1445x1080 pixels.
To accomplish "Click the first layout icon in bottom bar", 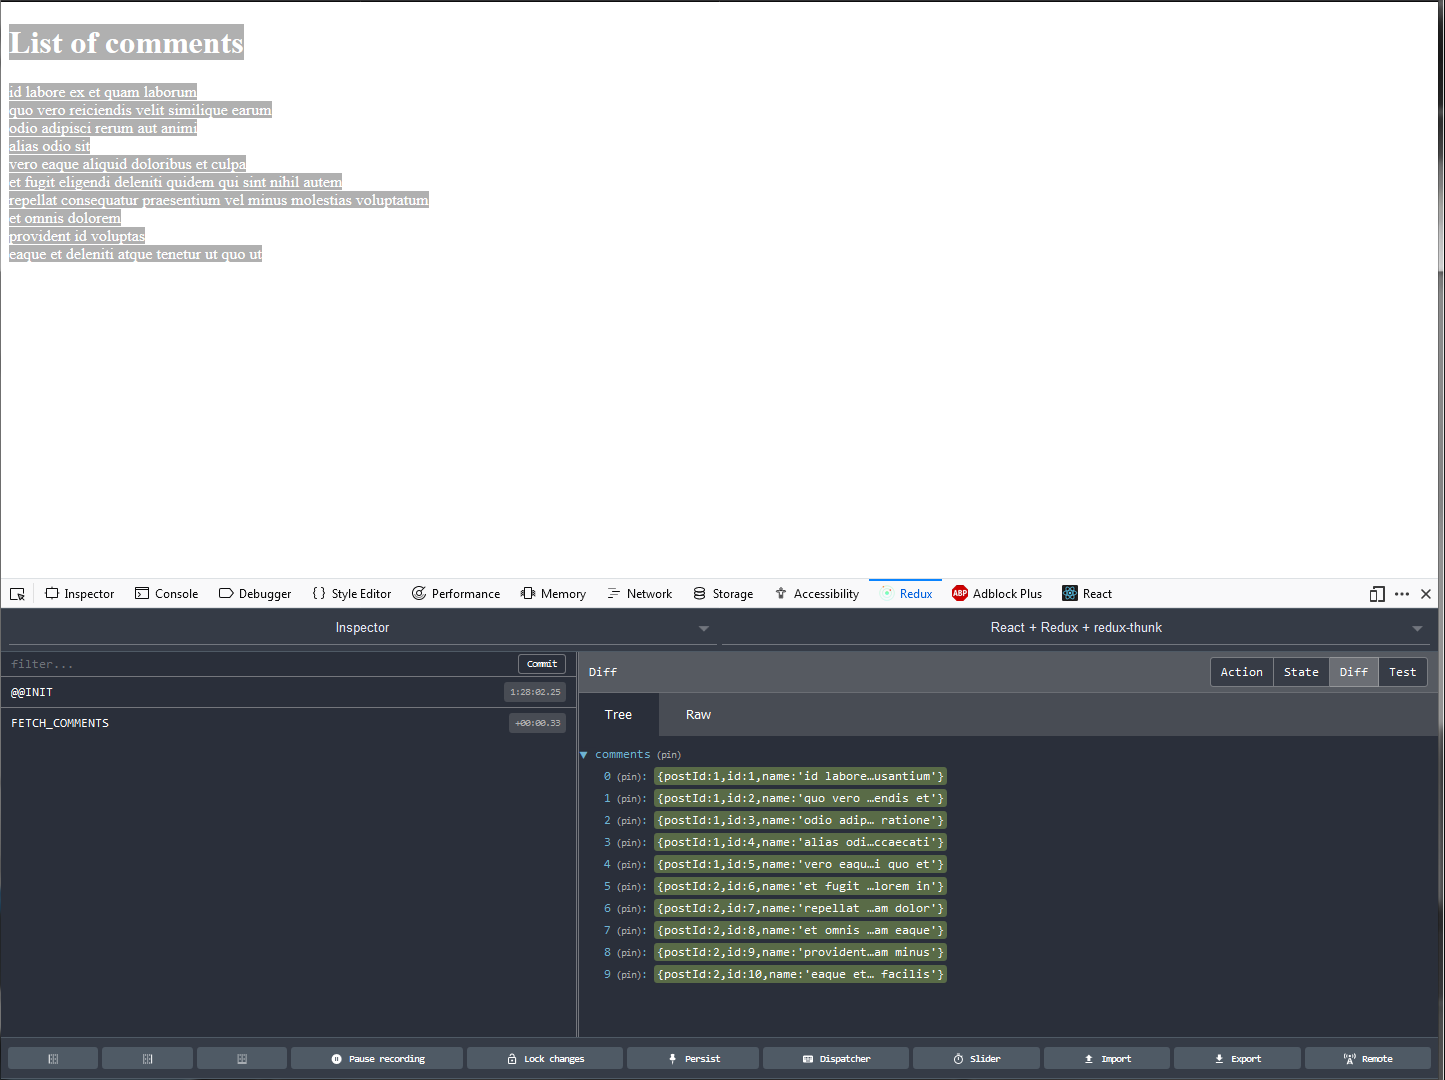I will 53,1058.
